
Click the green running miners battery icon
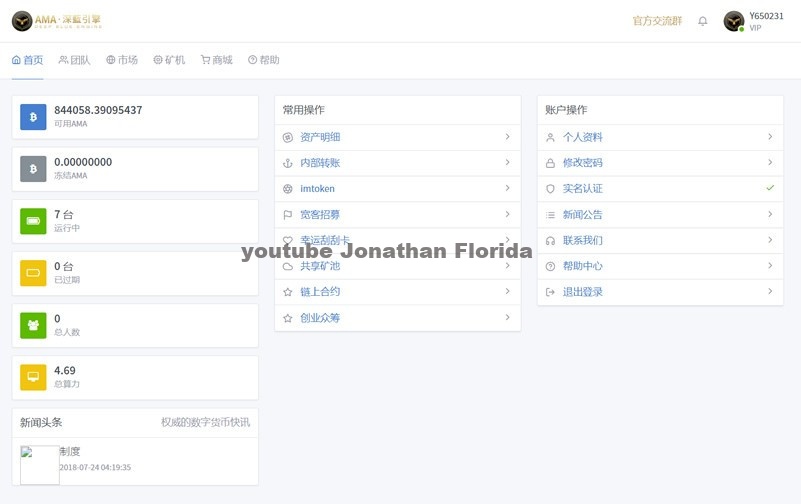pyautogui.click(x=33, y=221)
